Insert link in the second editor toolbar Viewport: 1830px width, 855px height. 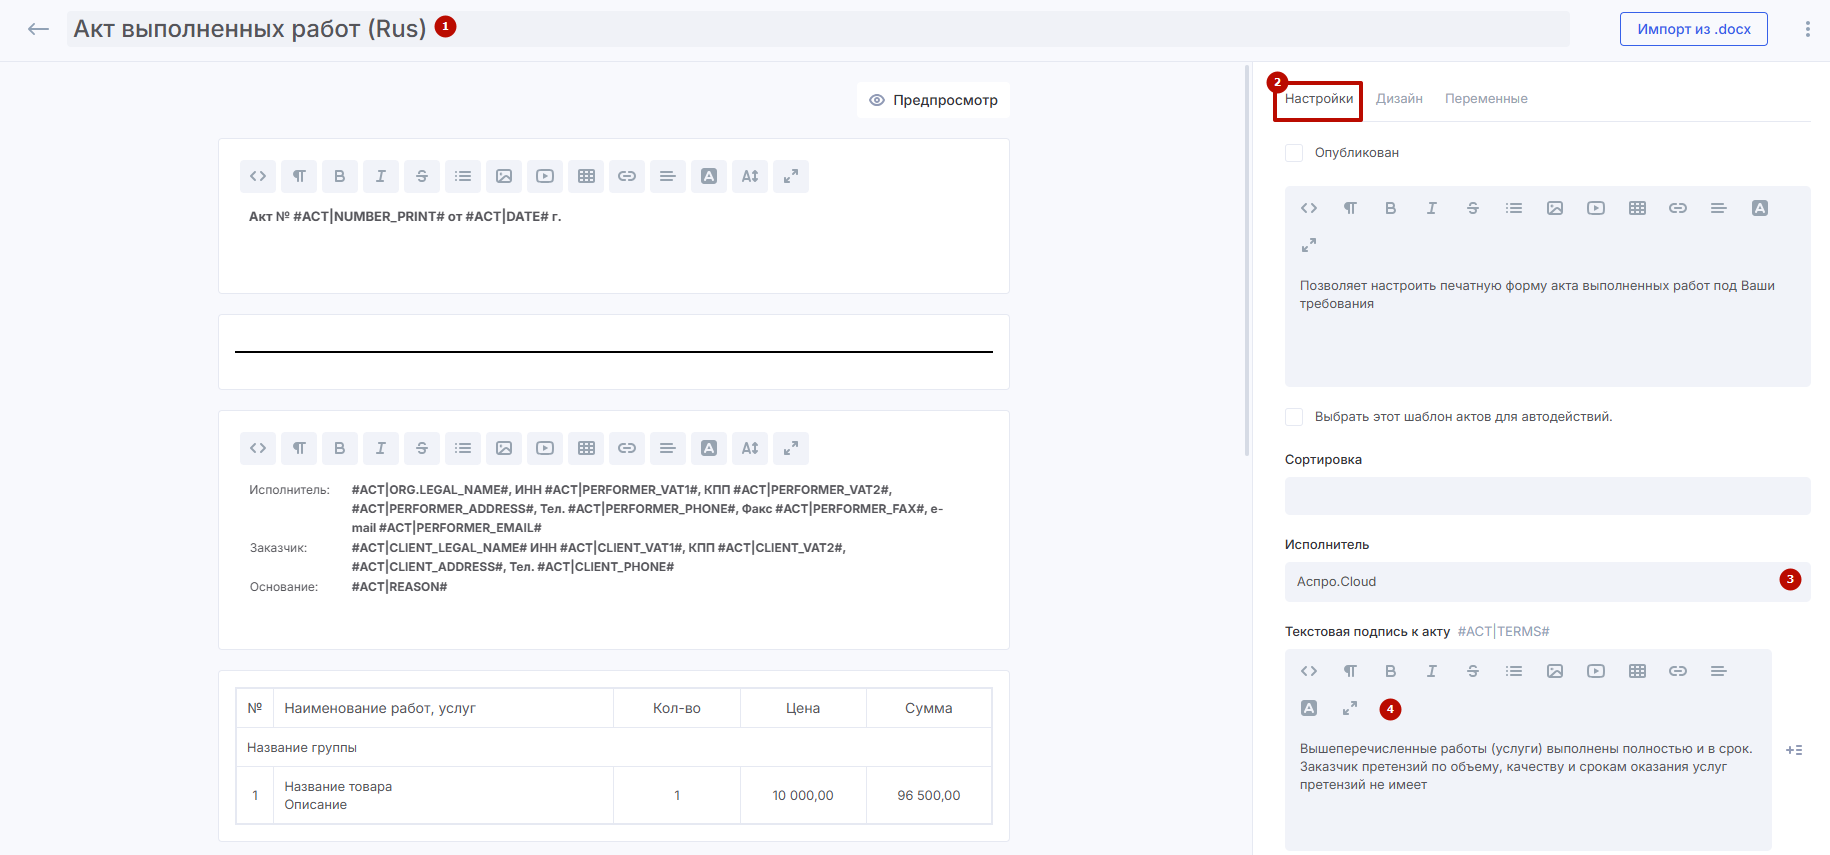point(627,448)
